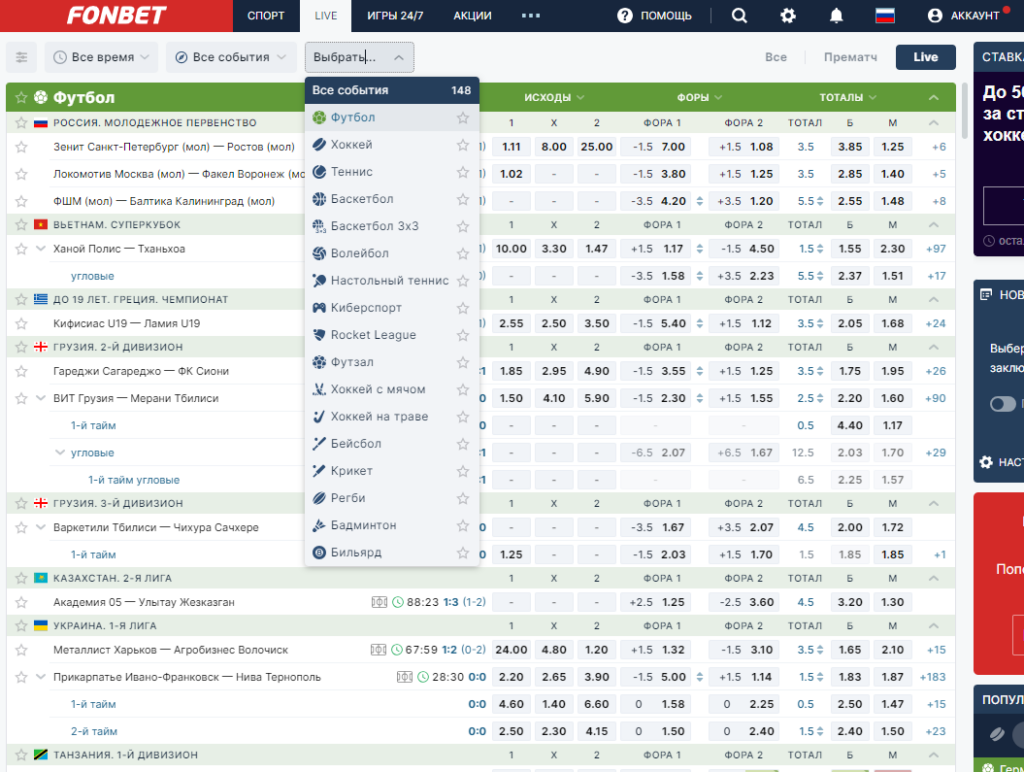Open the filter sliders icon
Screen dimensions: 1024x772
click(x=22, y=57)
